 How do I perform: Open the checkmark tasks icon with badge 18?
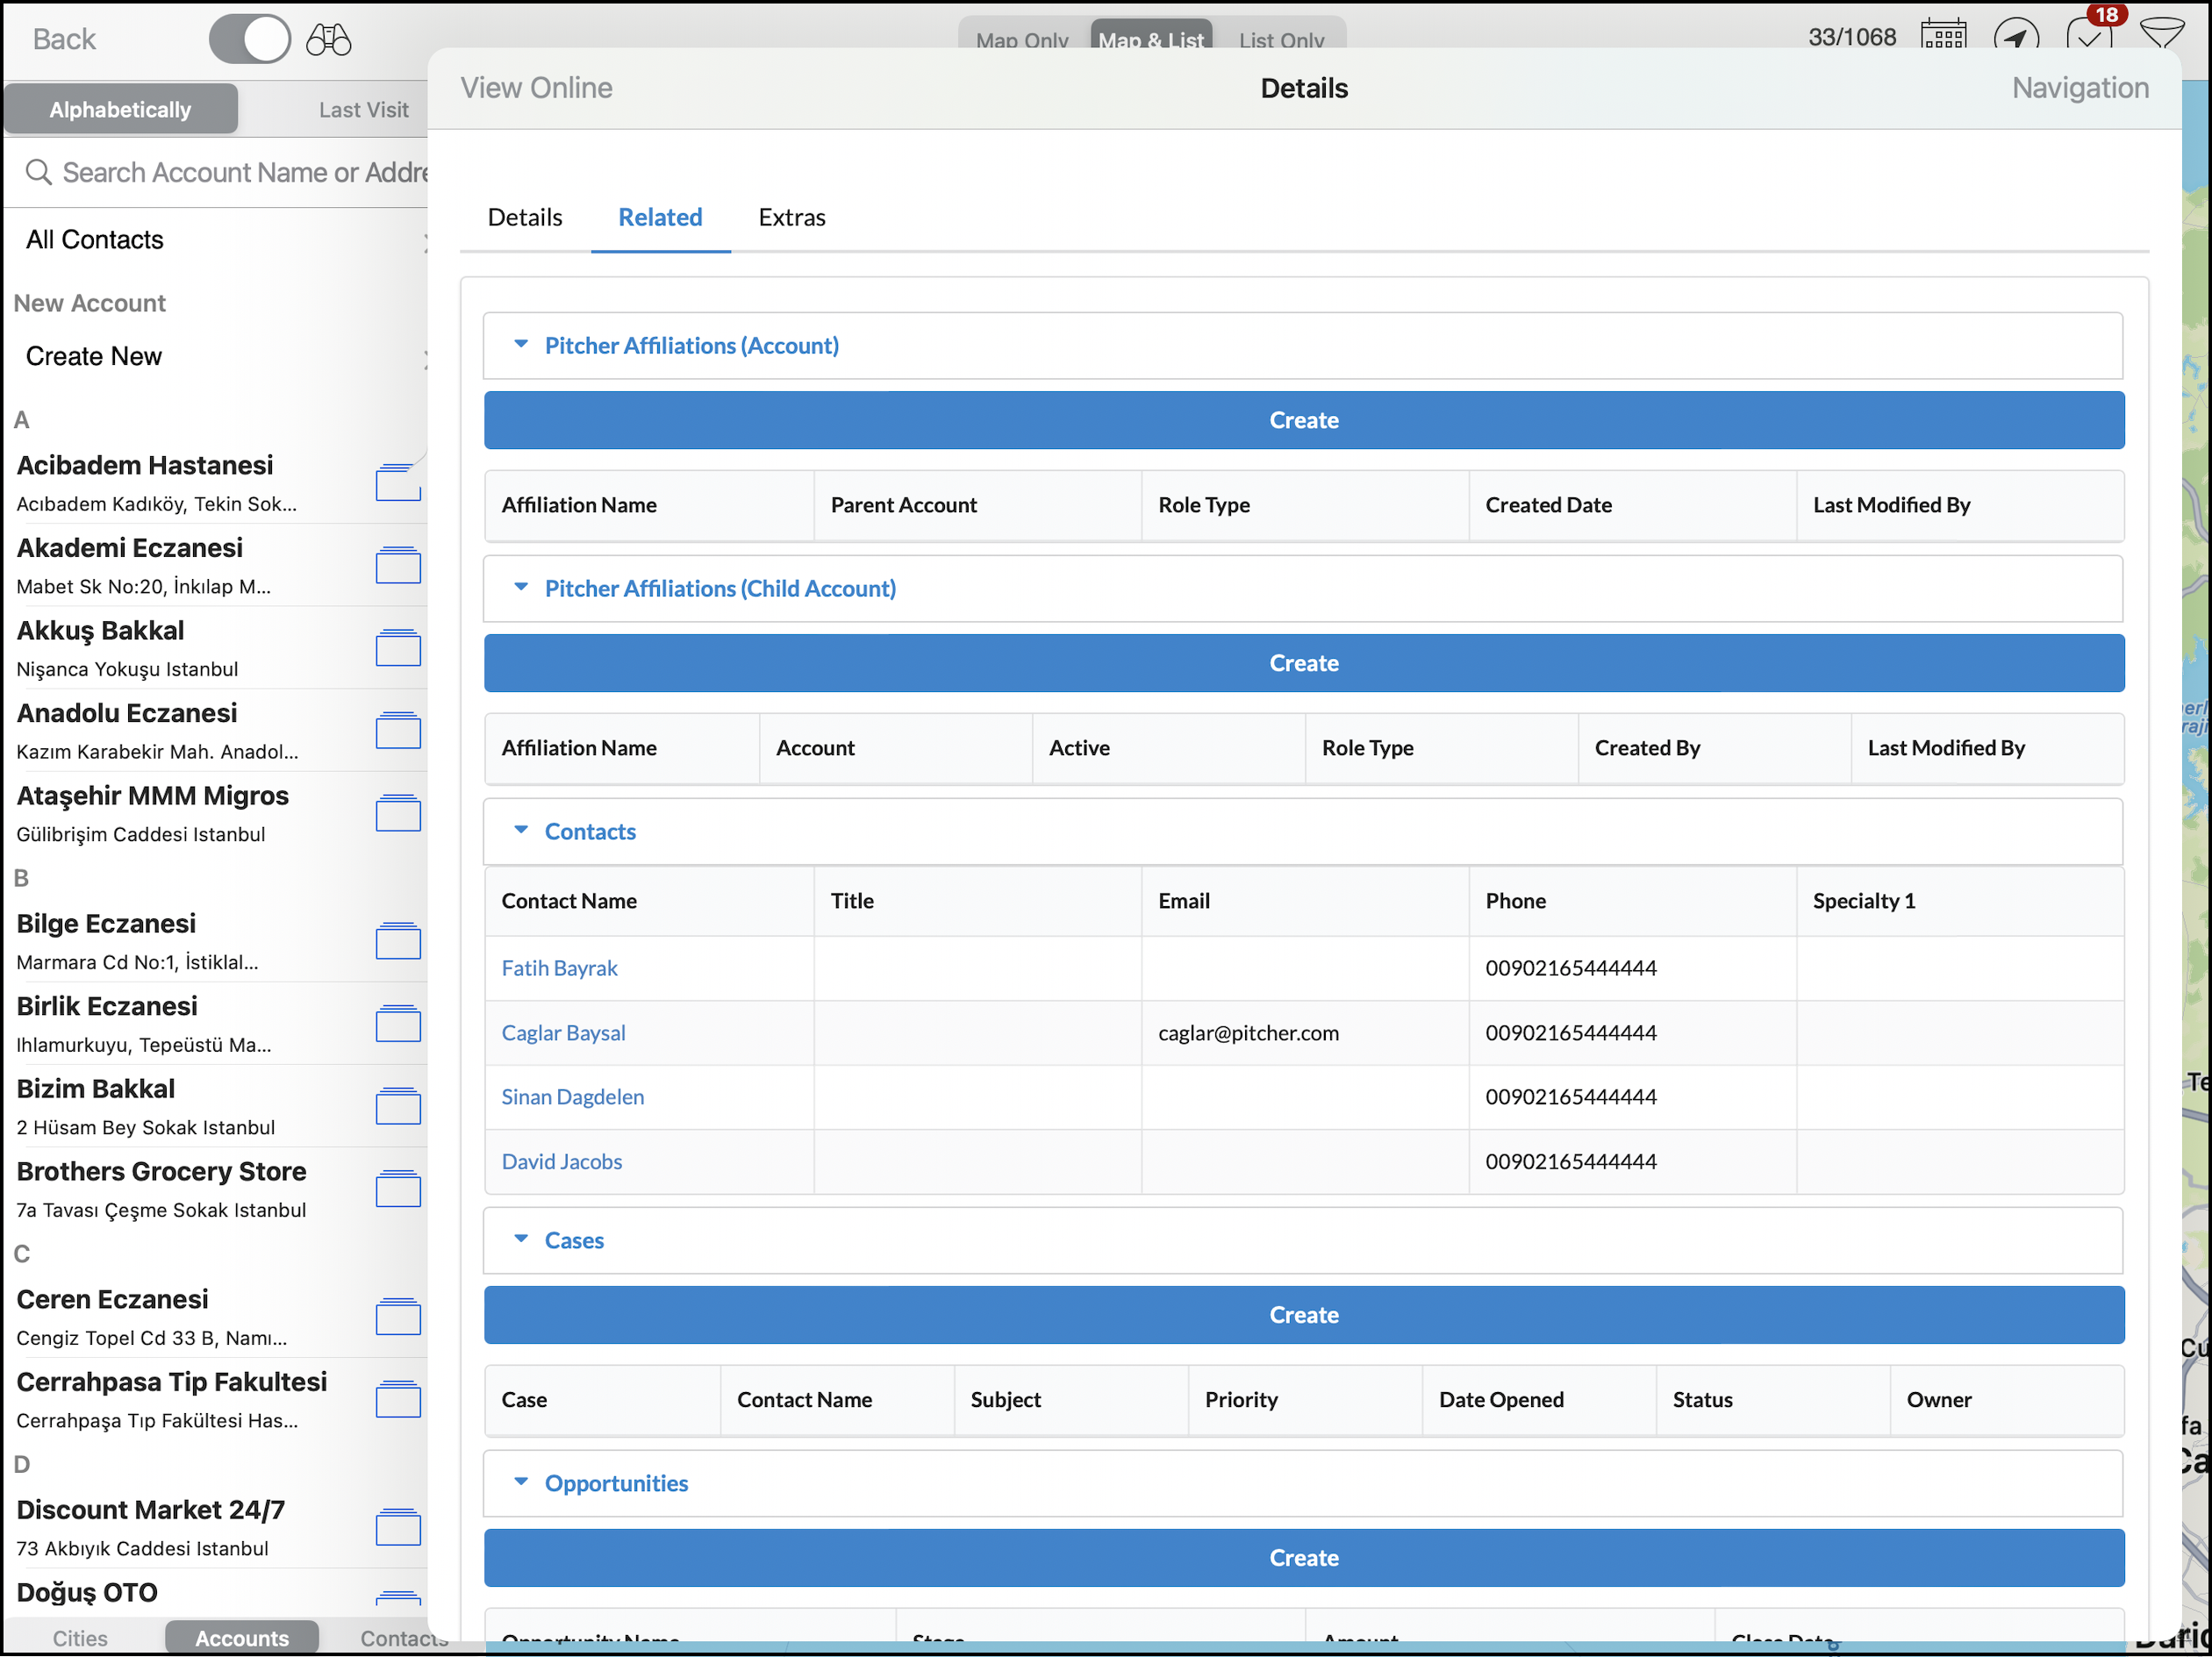coord(2088,36)
